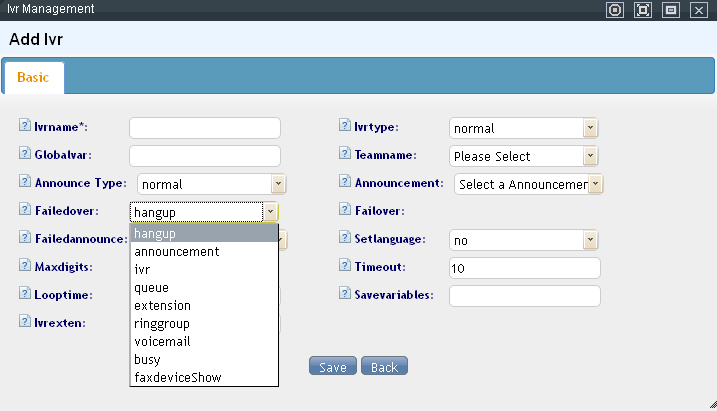
Task: Switch to the Basic tab
Action: pyautogui.click(x=33, y=77)
